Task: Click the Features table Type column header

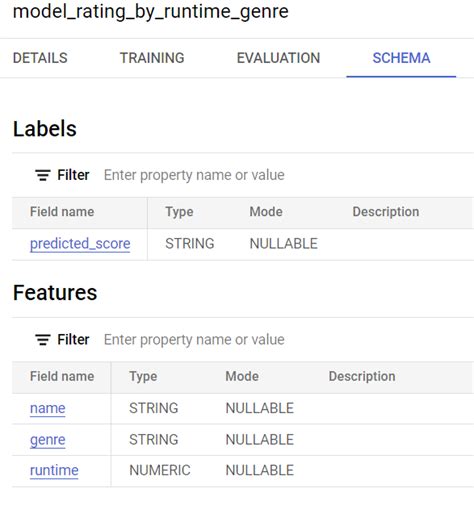Action: click(x=143, y=377)
